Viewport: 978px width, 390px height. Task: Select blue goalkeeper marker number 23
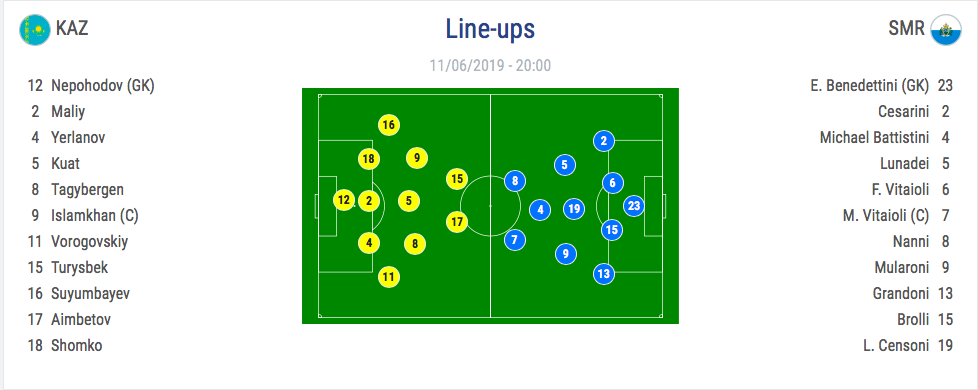point(634,206)
